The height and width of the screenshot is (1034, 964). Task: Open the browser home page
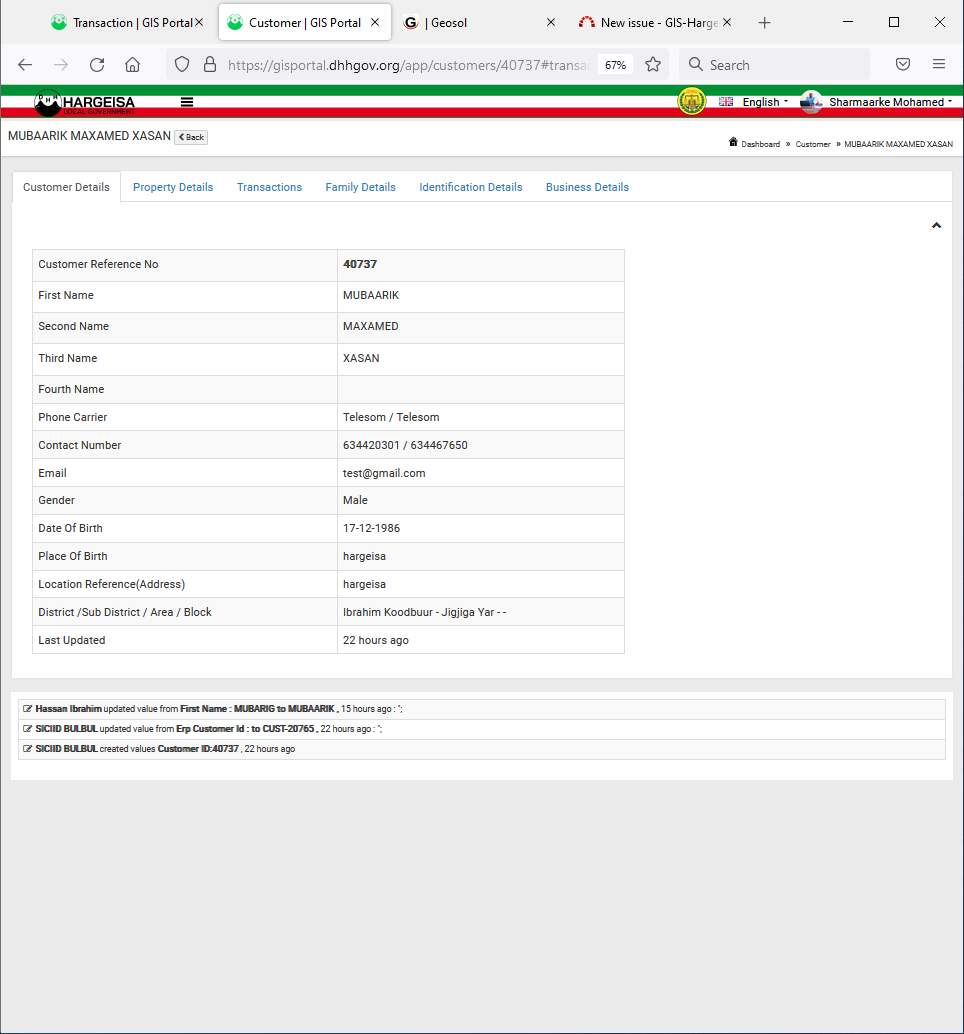coord(133,65)
